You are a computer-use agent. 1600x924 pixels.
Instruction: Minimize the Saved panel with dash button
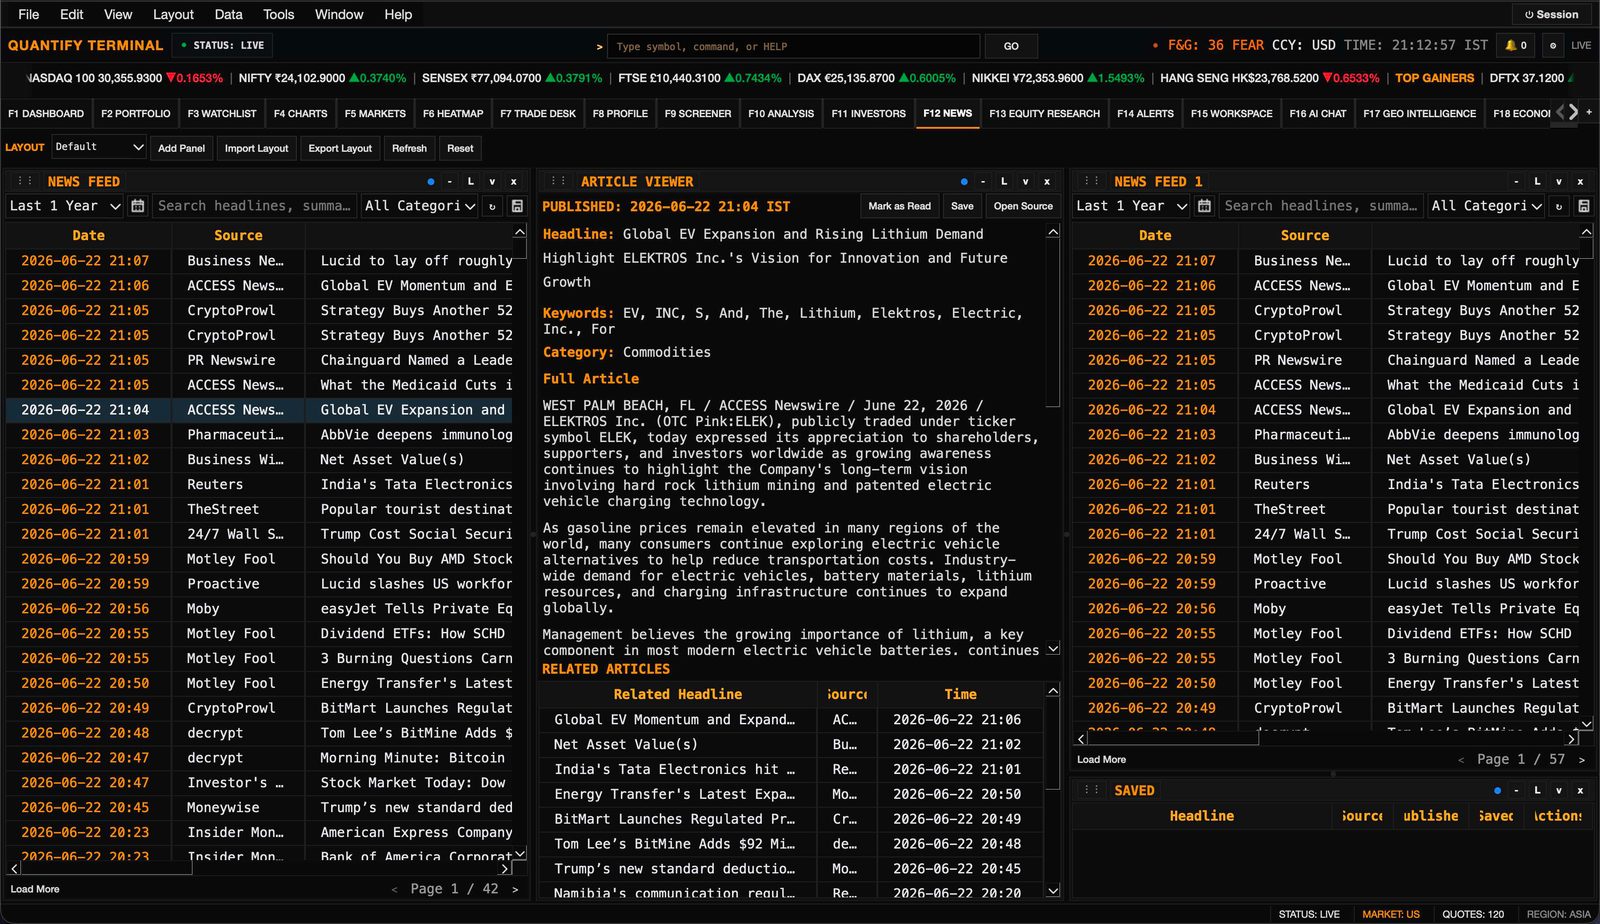1516,790
